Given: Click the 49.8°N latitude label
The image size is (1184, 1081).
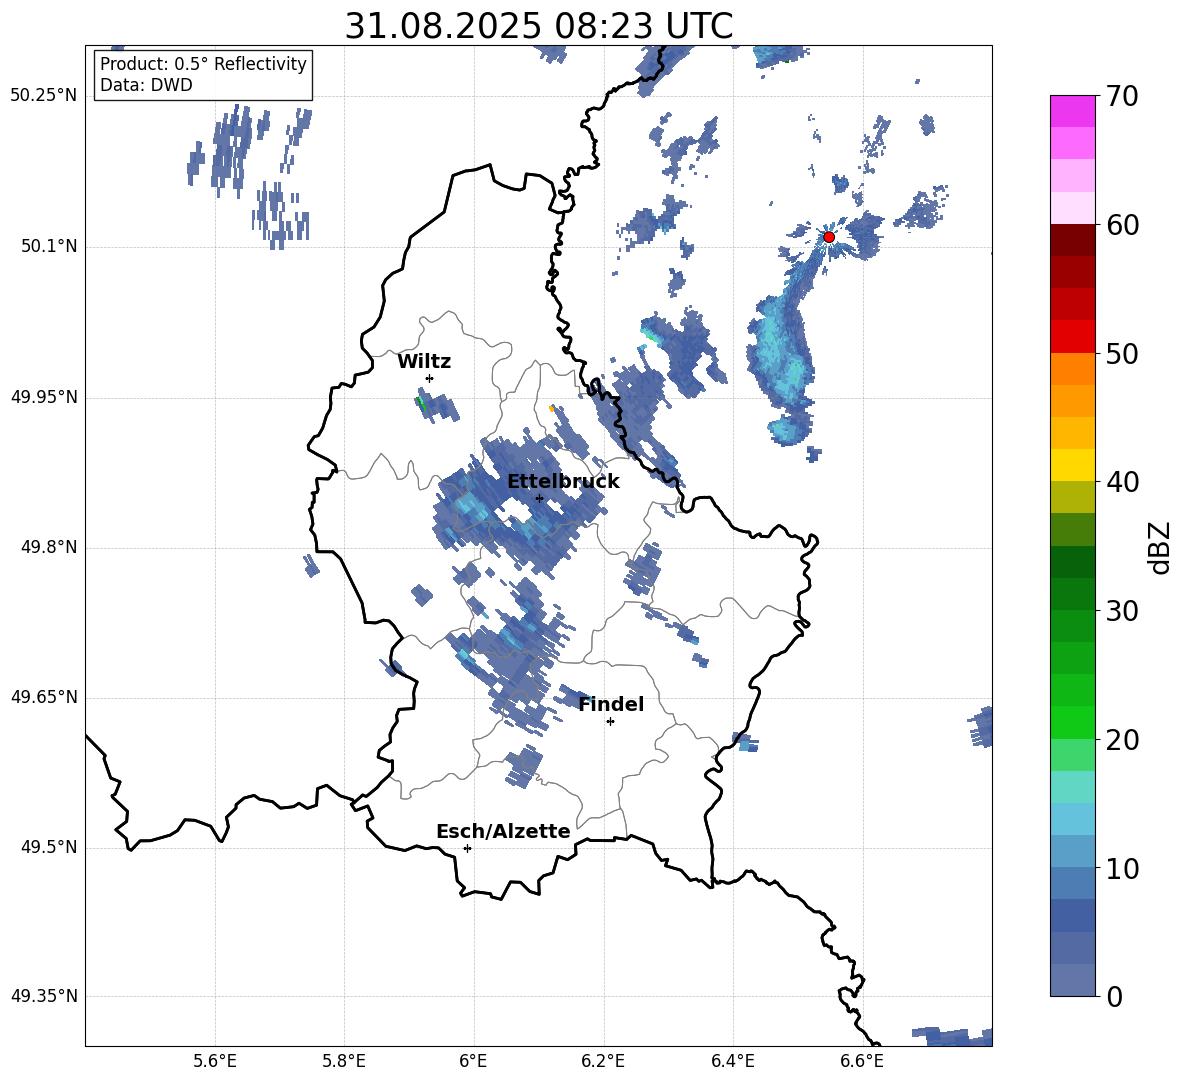Looking at the screenshot, I should click(x=50, y=547).
